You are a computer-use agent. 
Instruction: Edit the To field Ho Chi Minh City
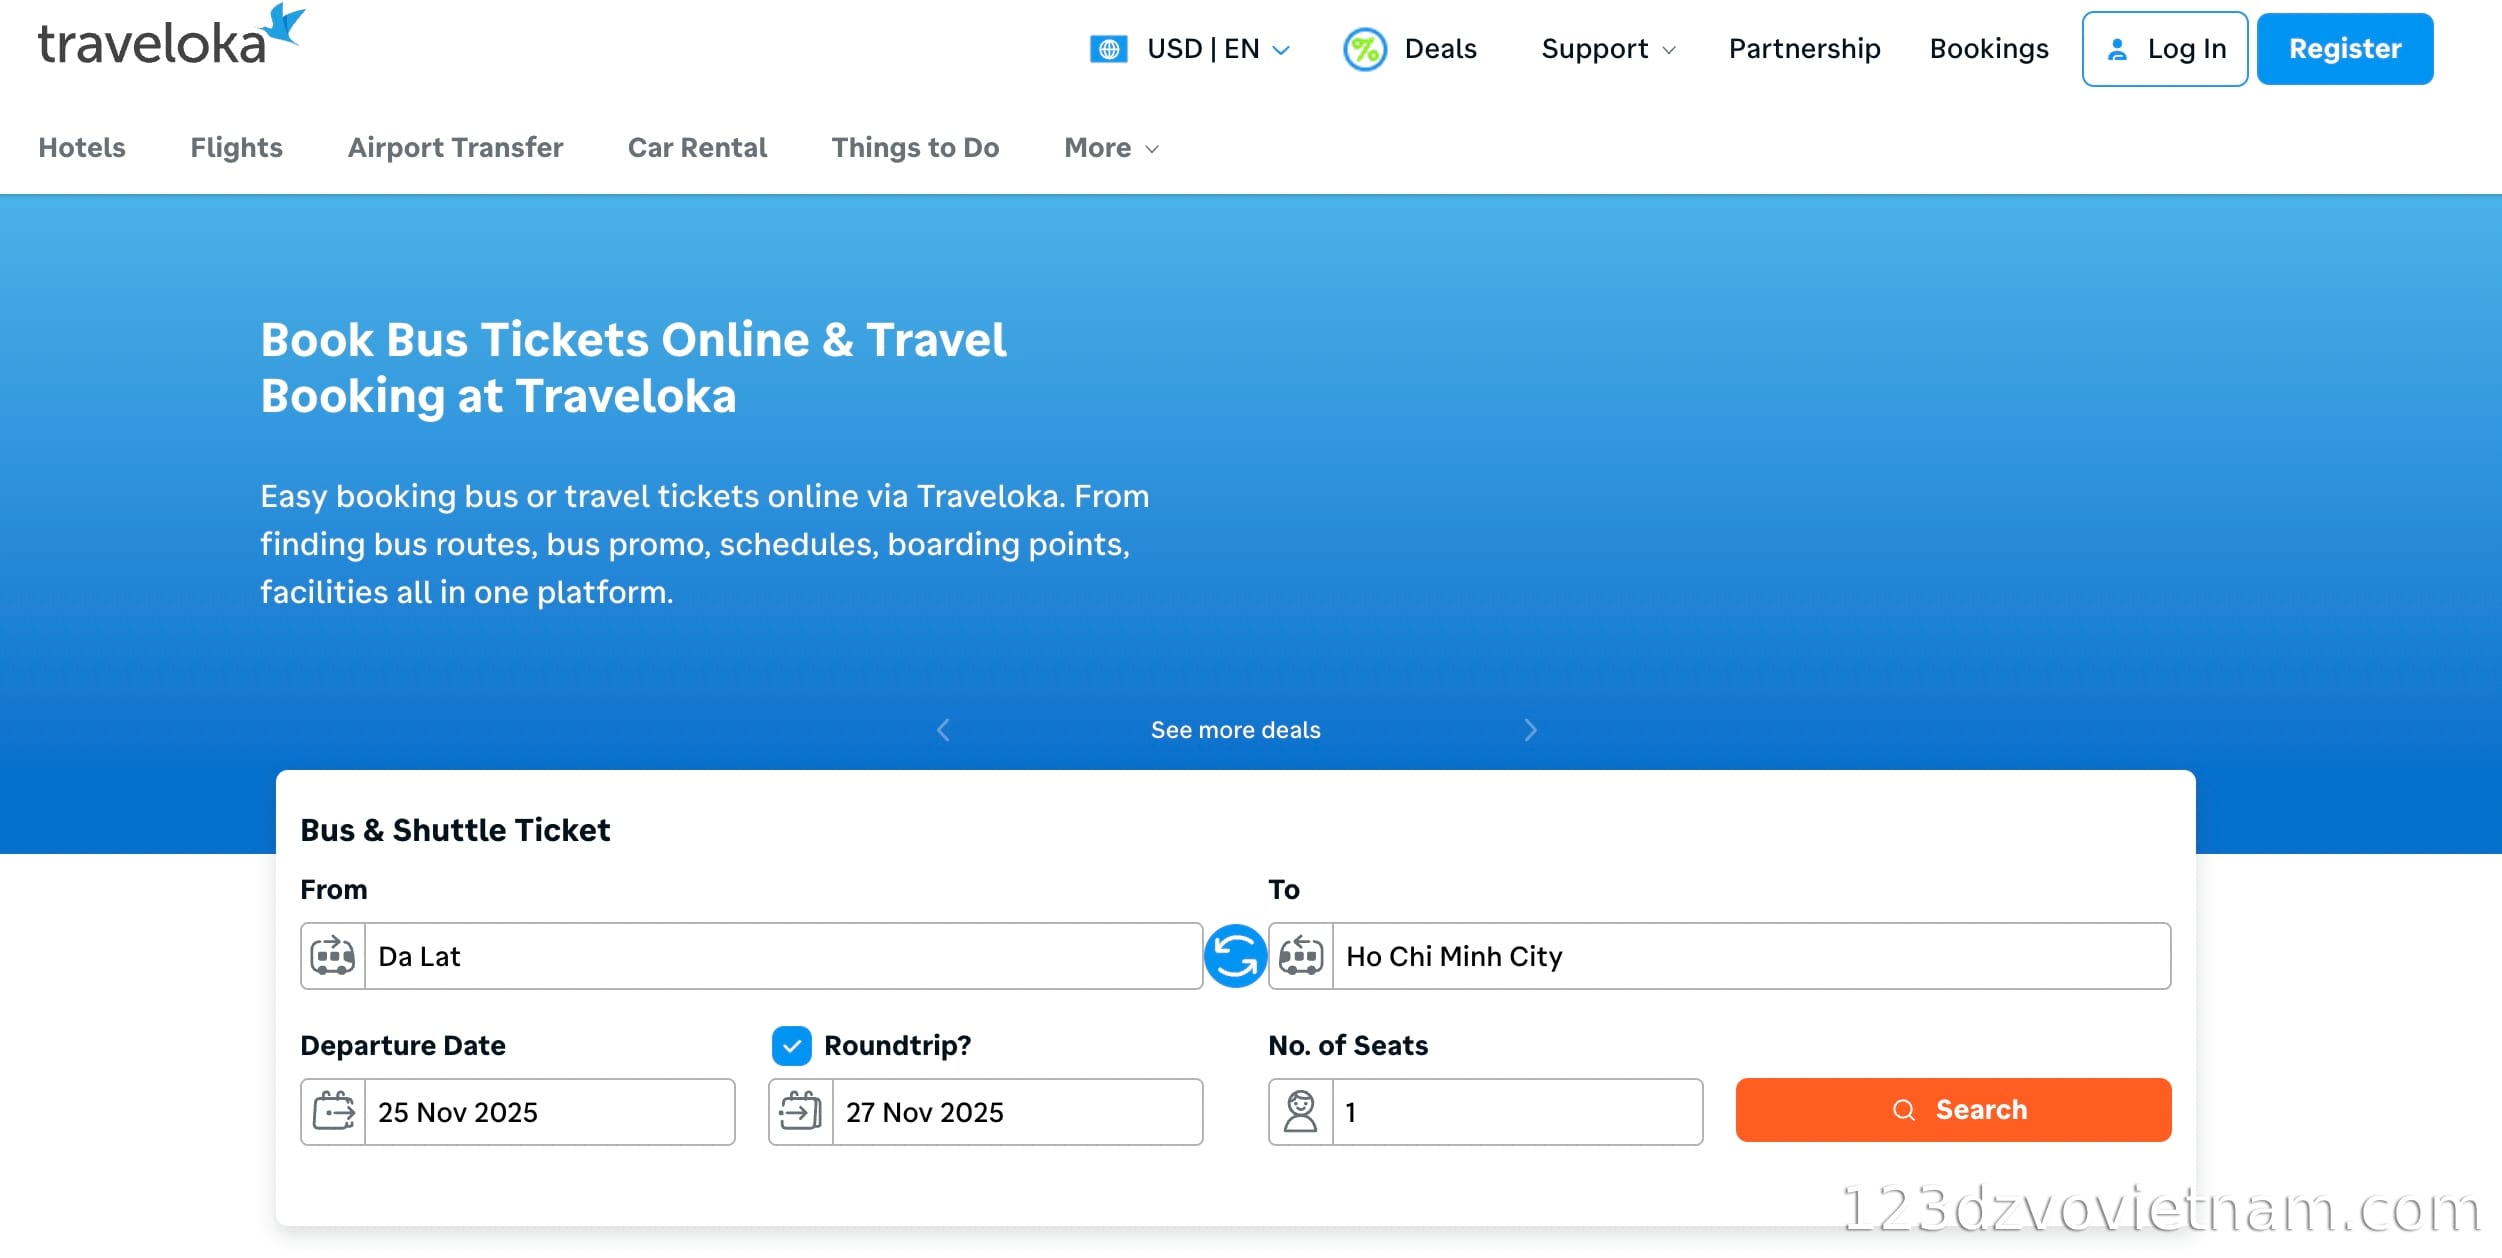coord(1720,956)
